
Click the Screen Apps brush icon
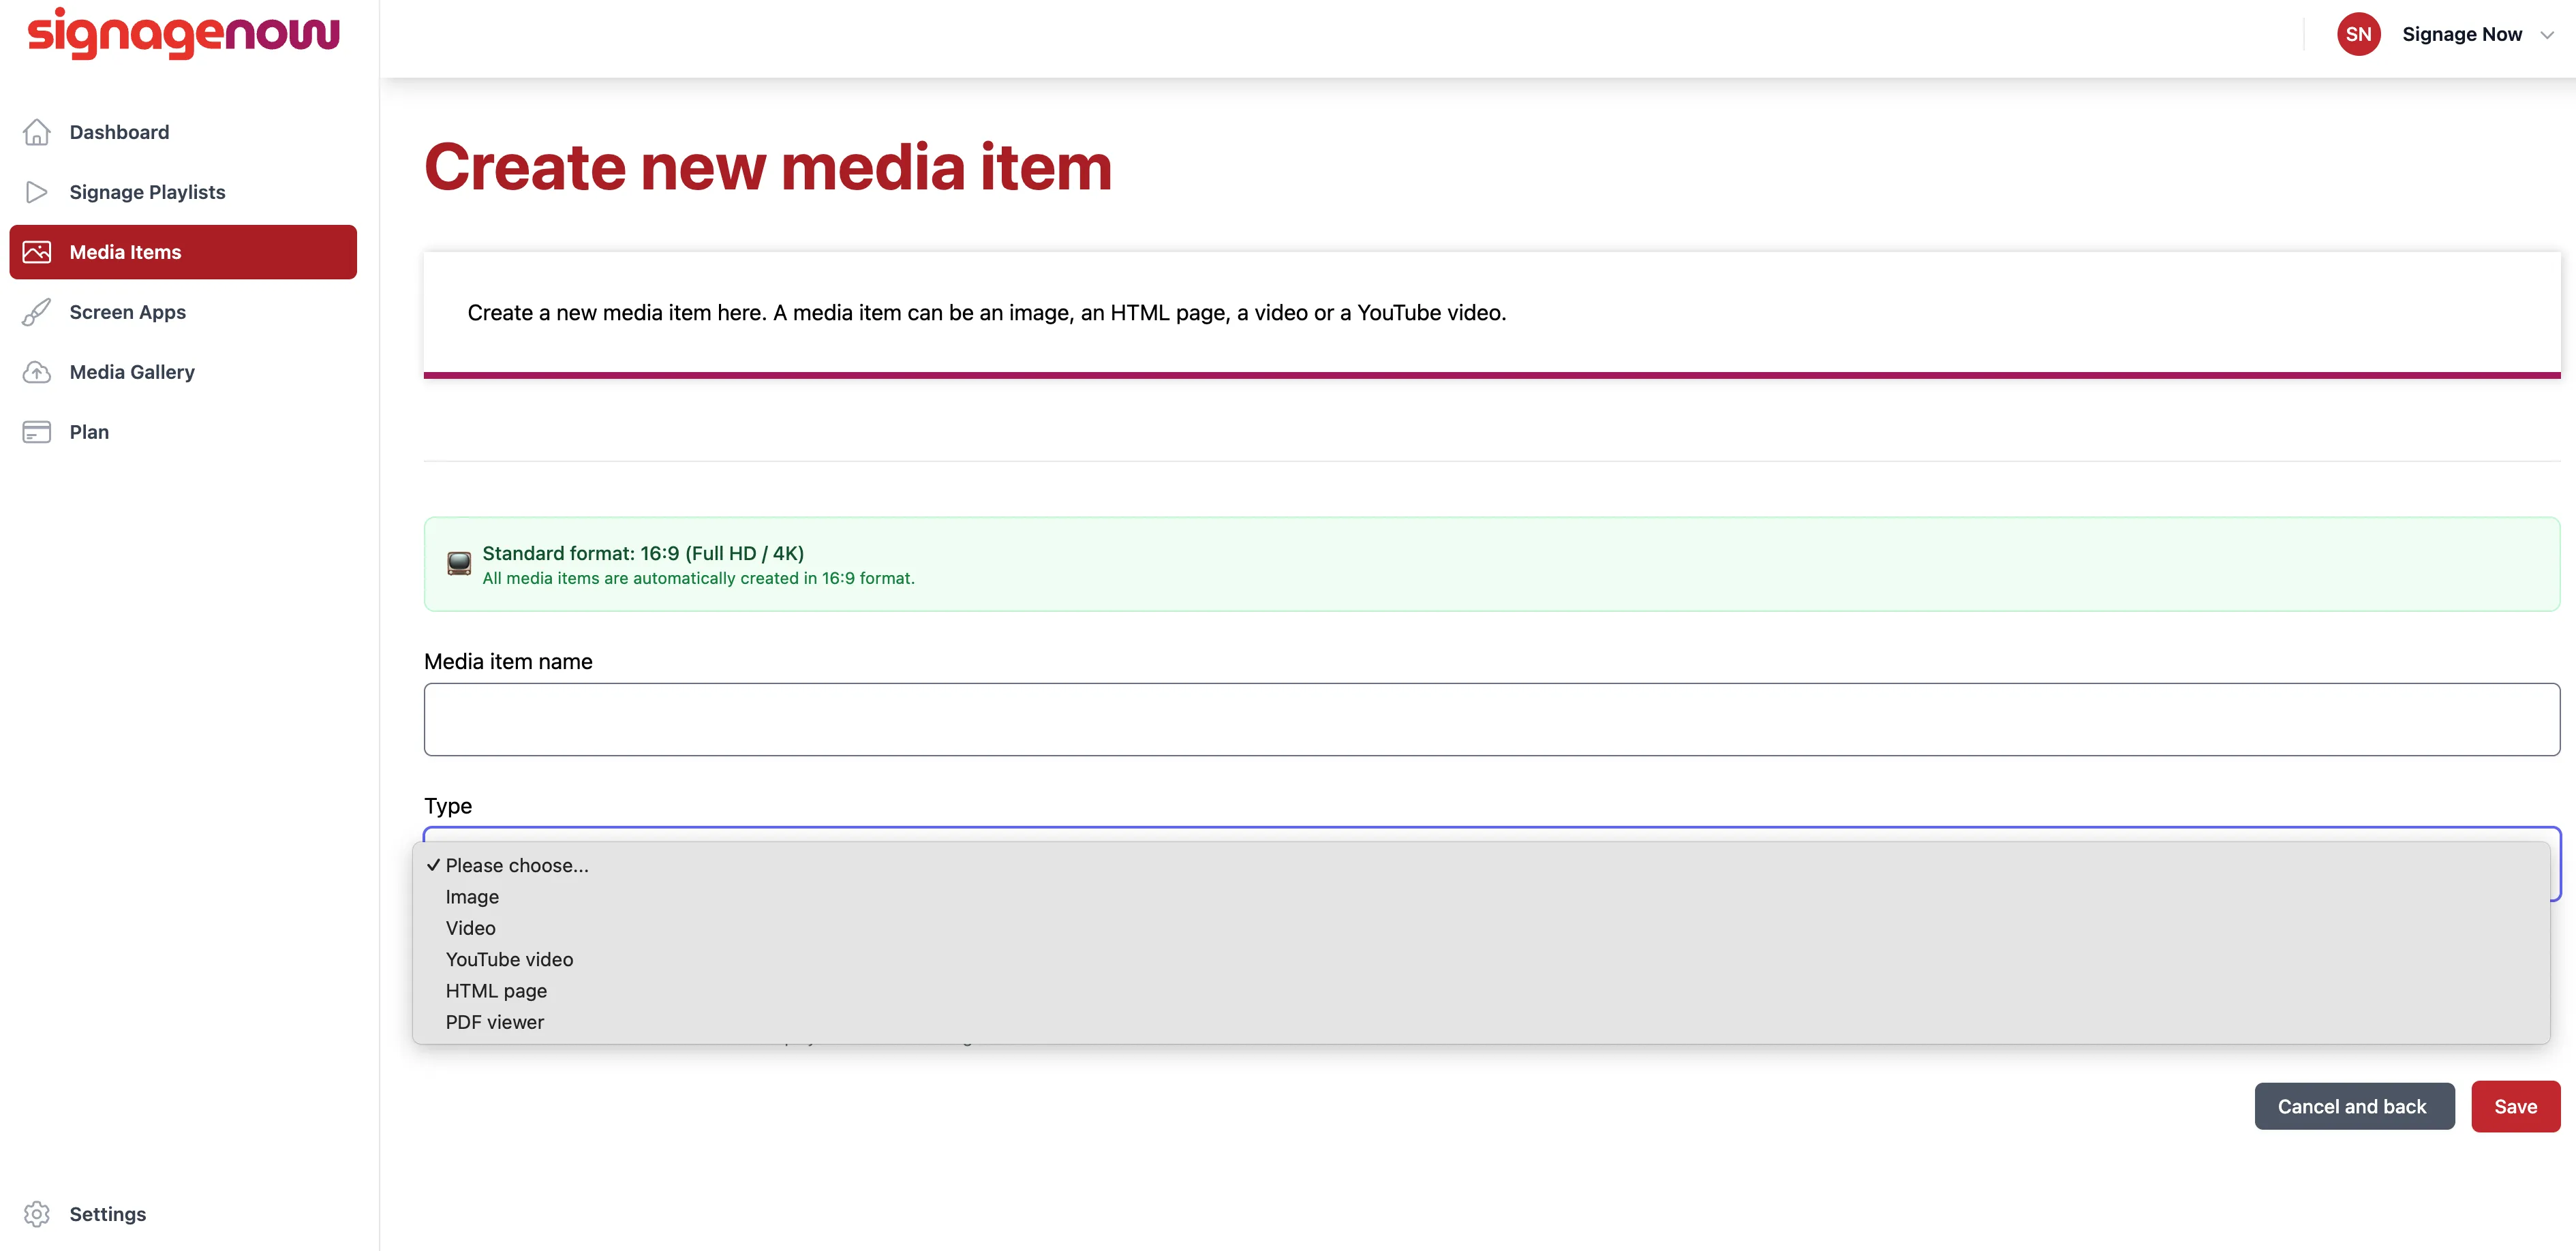pyautogui.click(x=37, y=312)
